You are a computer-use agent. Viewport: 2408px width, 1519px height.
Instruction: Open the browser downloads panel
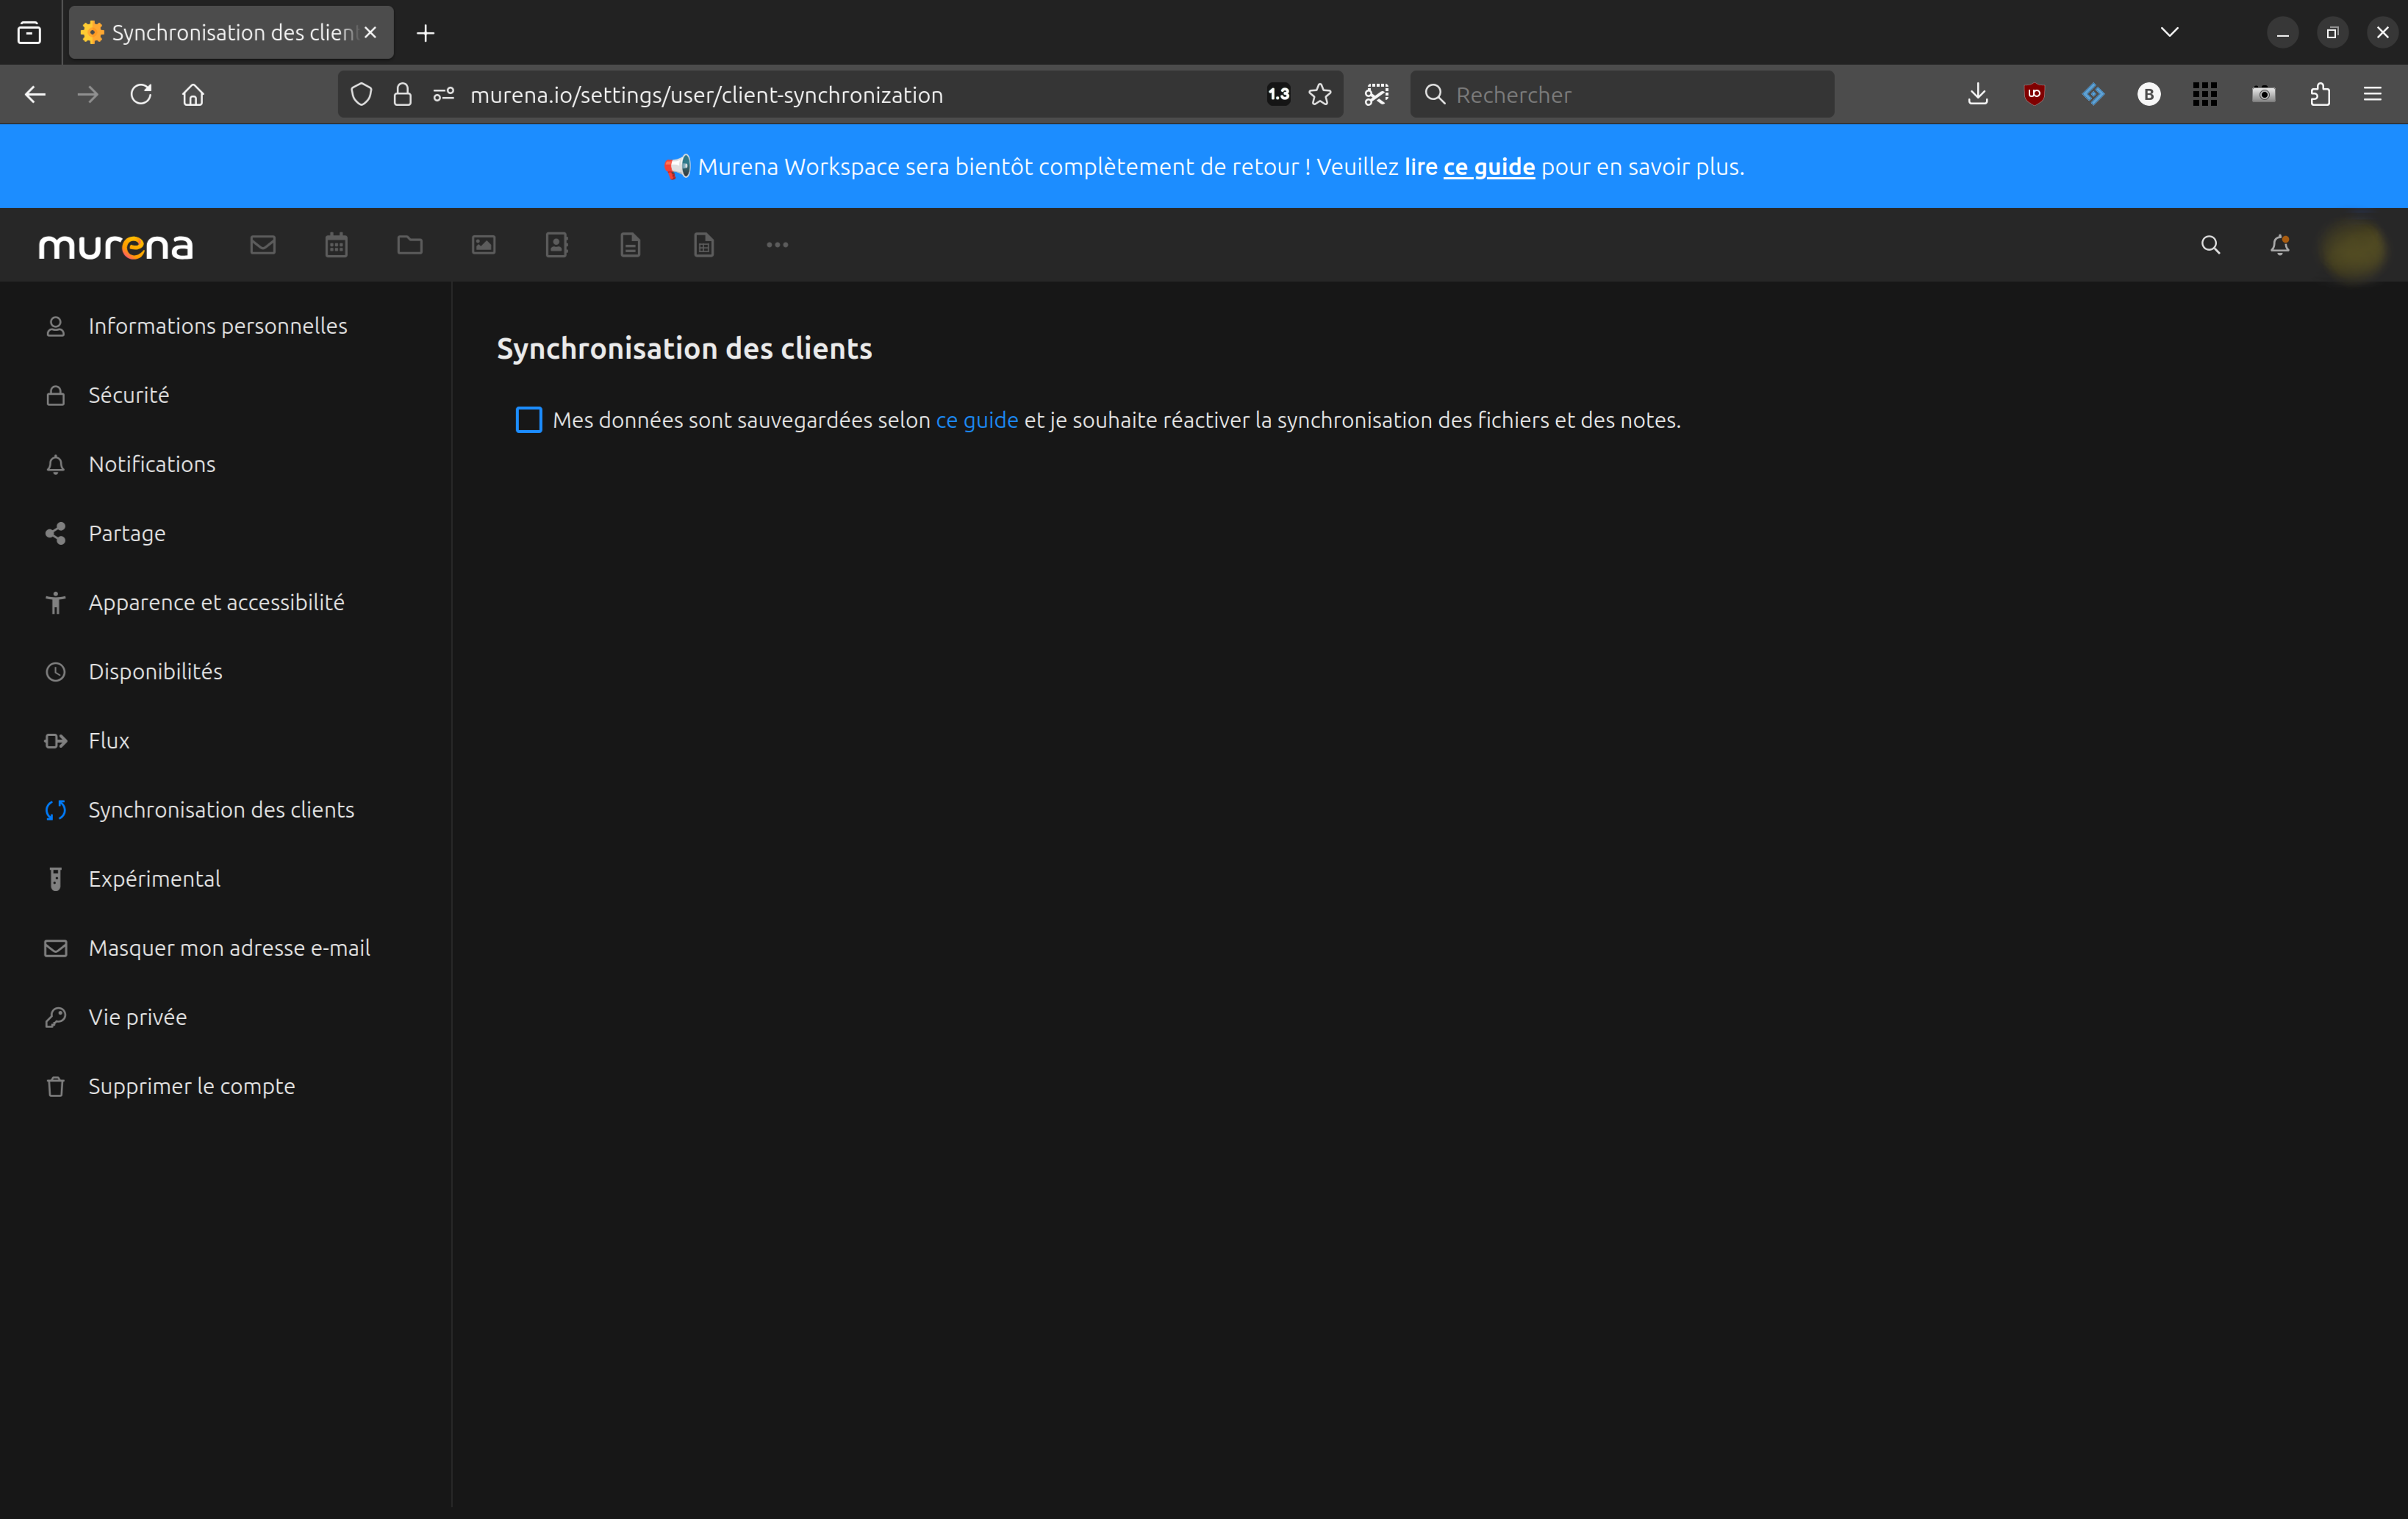[x=1978, y=94]
